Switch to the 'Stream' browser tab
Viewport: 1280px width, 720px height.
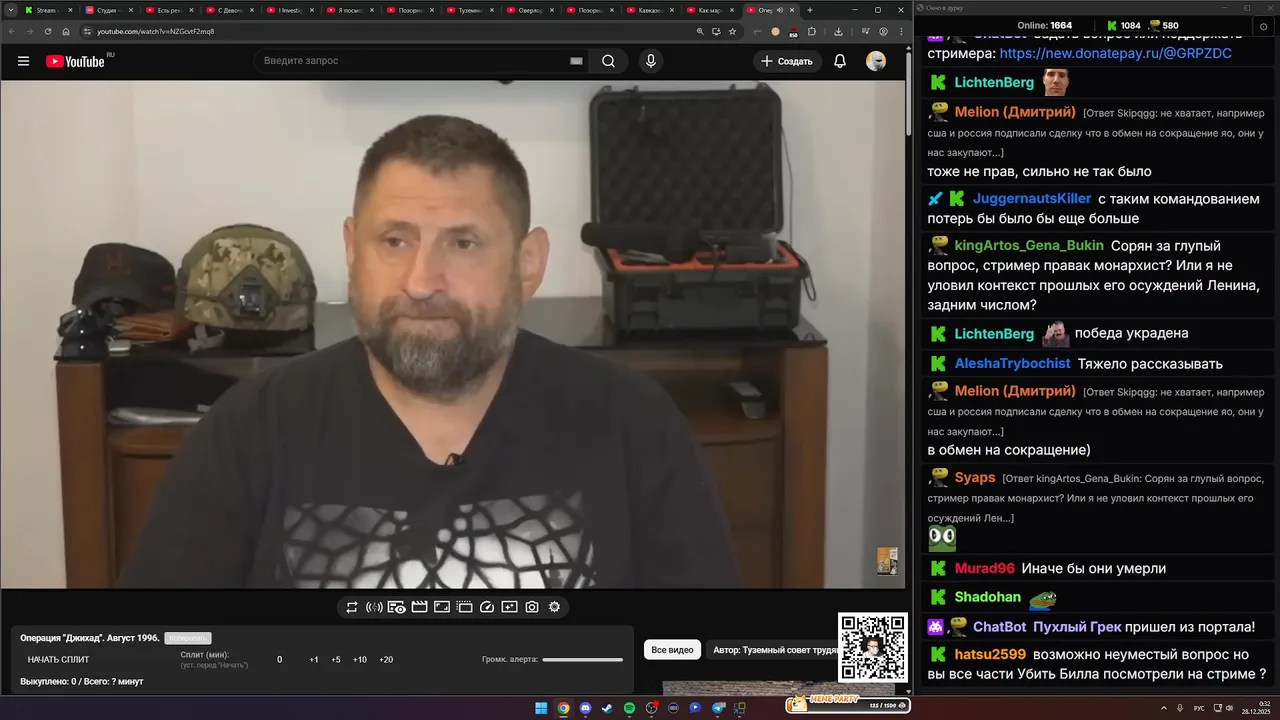(47, 10)
